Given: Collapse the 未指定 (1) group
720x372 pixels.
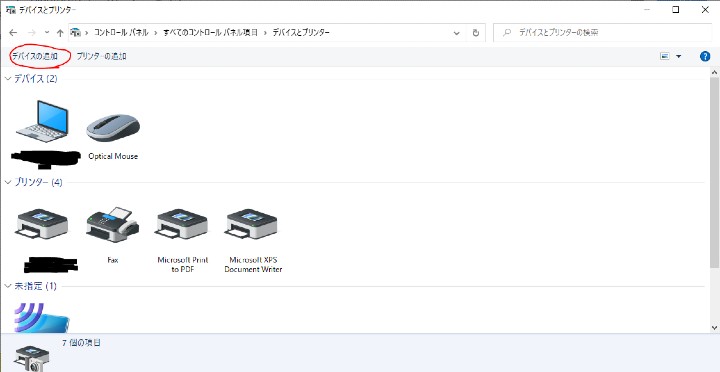Looking at the screenshot, I should tap(8, 286).
